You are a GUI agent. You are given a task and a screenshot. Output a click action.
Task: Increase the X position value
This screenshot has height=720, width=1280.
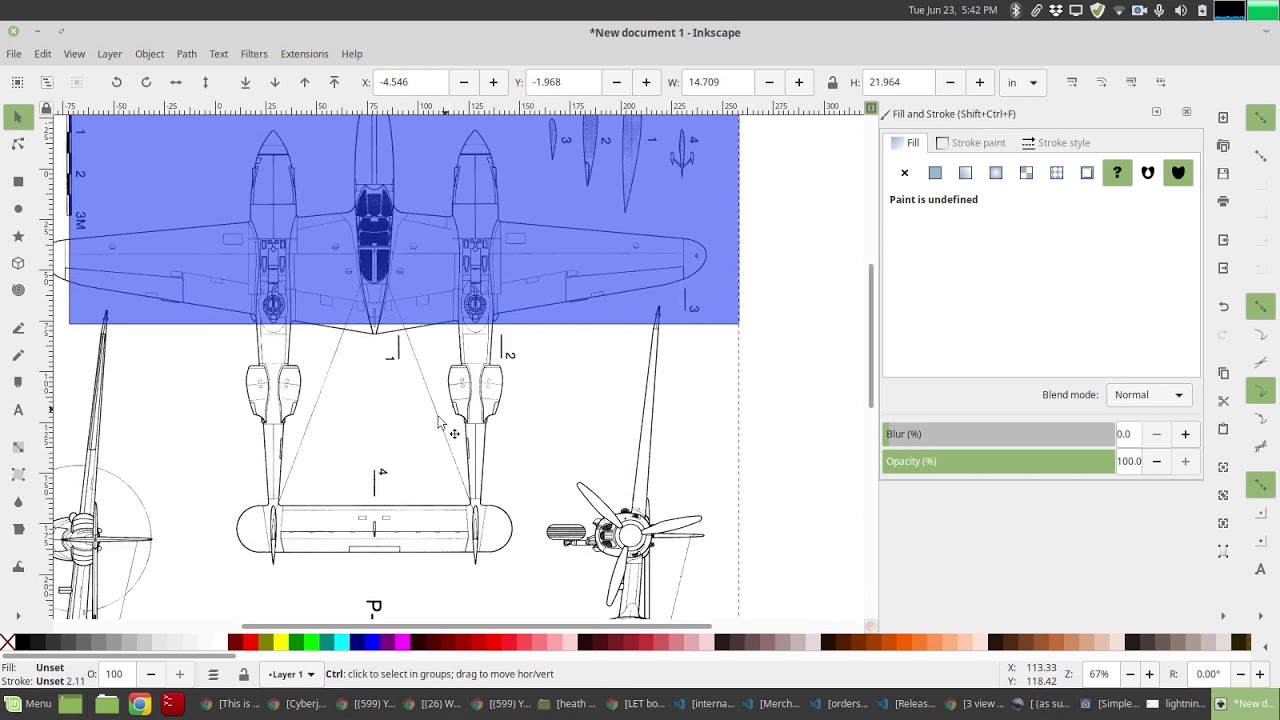point(493,82)
